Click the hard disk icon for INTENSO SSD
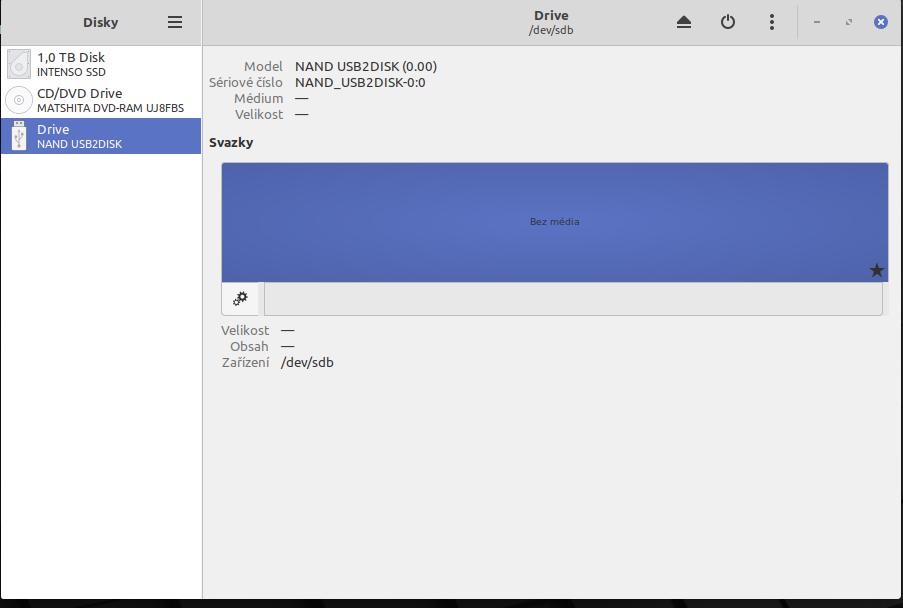The height and width of the screenshot is (608, 903). [x=19, y=64]
